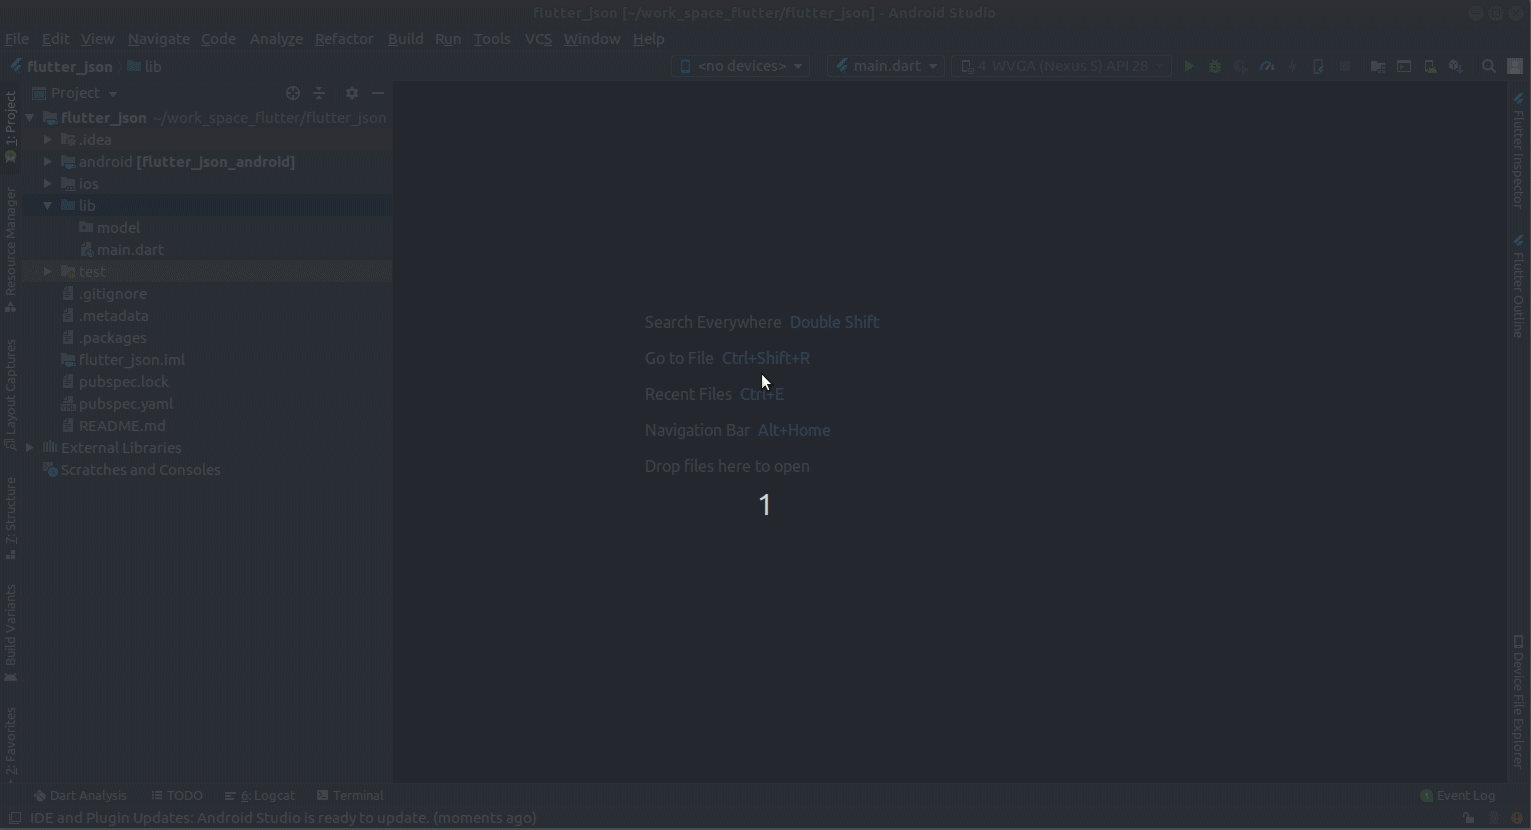Screen dimensions: 1531x830
Task: Toggle tool window bars icon in status bar
Action: point(15,818)
